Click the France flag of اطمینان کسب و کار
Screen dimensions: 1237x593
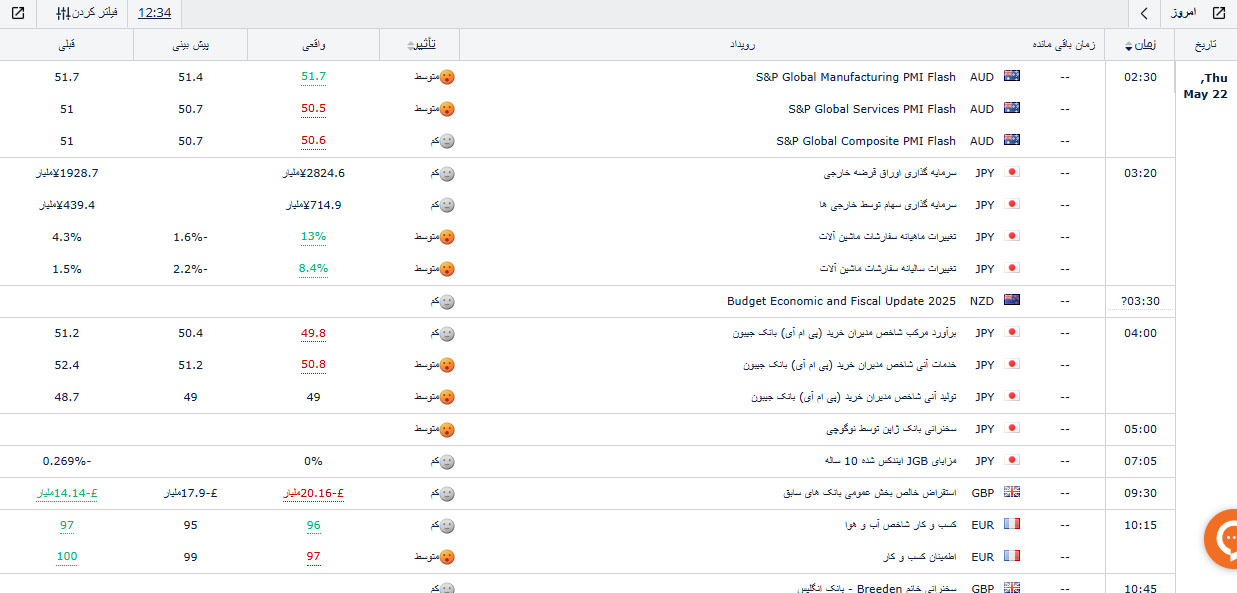1011,557
